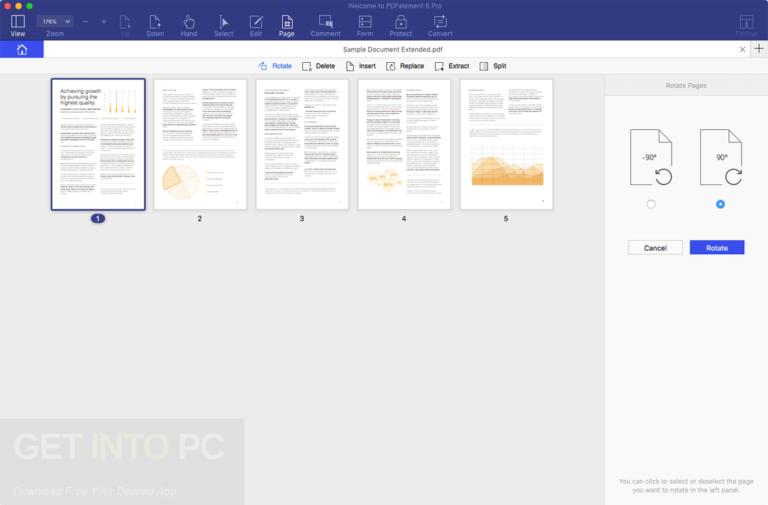The image size is (768, 505).
Task: Select the -90° radio button
Action: [x=651, y=204]
